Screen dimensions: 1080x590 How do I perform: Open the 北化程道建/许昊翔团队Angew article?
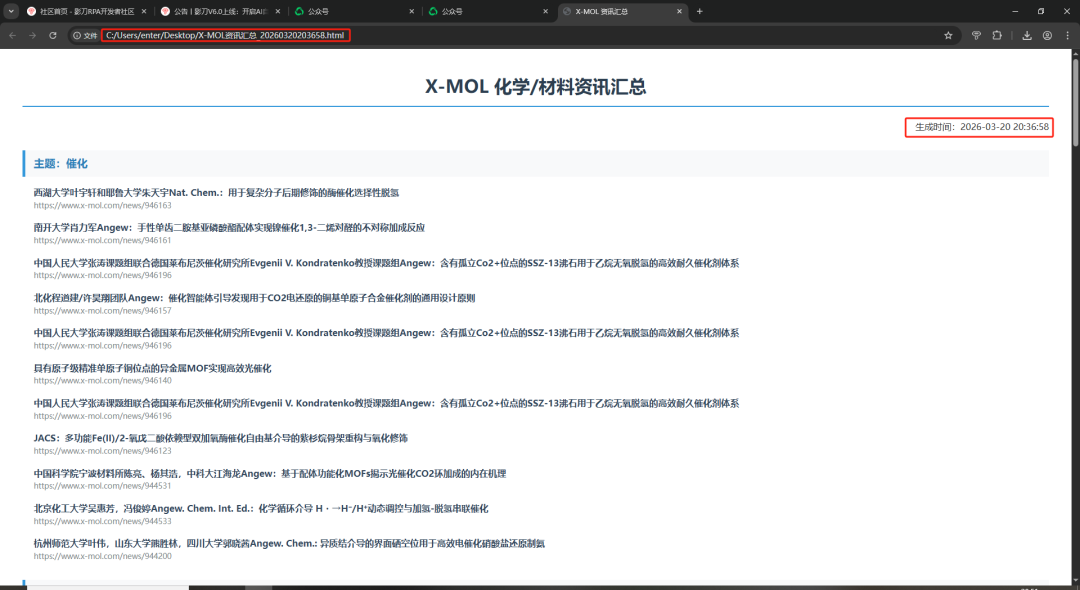coord(254,298)
